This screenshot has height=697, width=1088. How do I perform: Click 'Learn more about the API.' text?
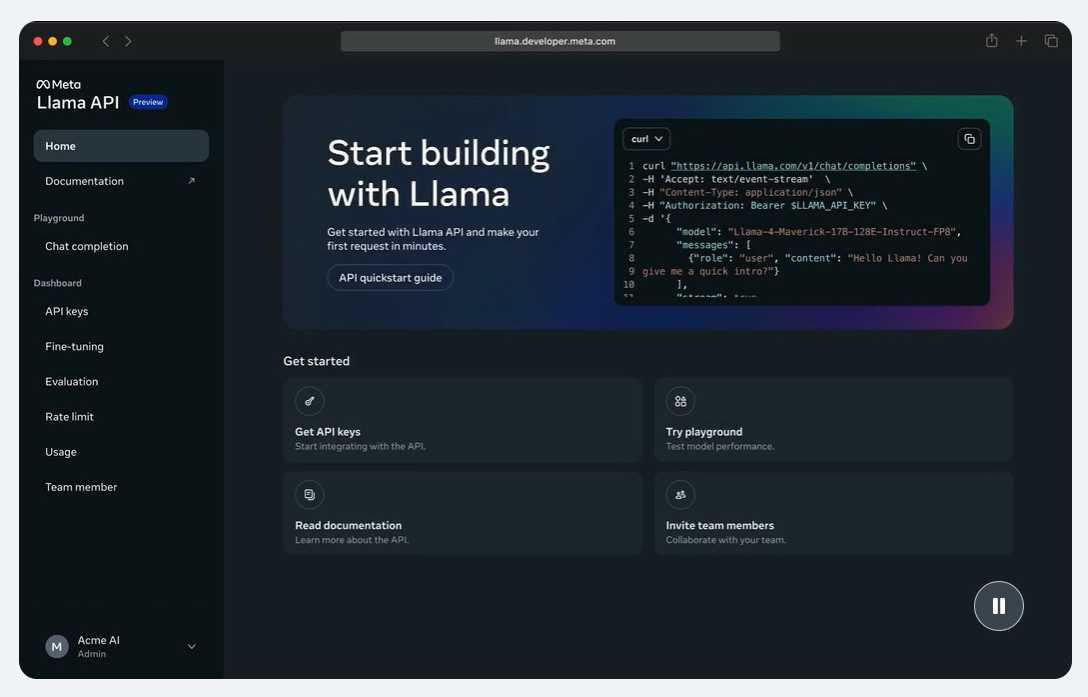(x=352, y=540)
